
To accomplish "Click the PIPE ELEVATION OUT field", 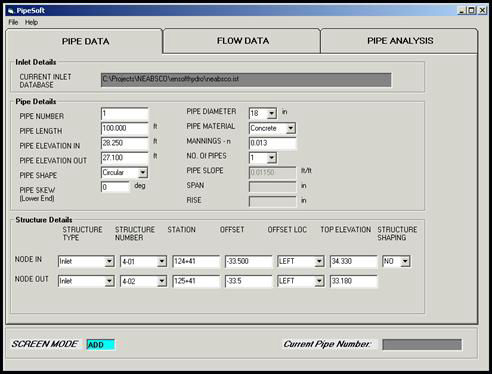I will [x=124, y=158].
